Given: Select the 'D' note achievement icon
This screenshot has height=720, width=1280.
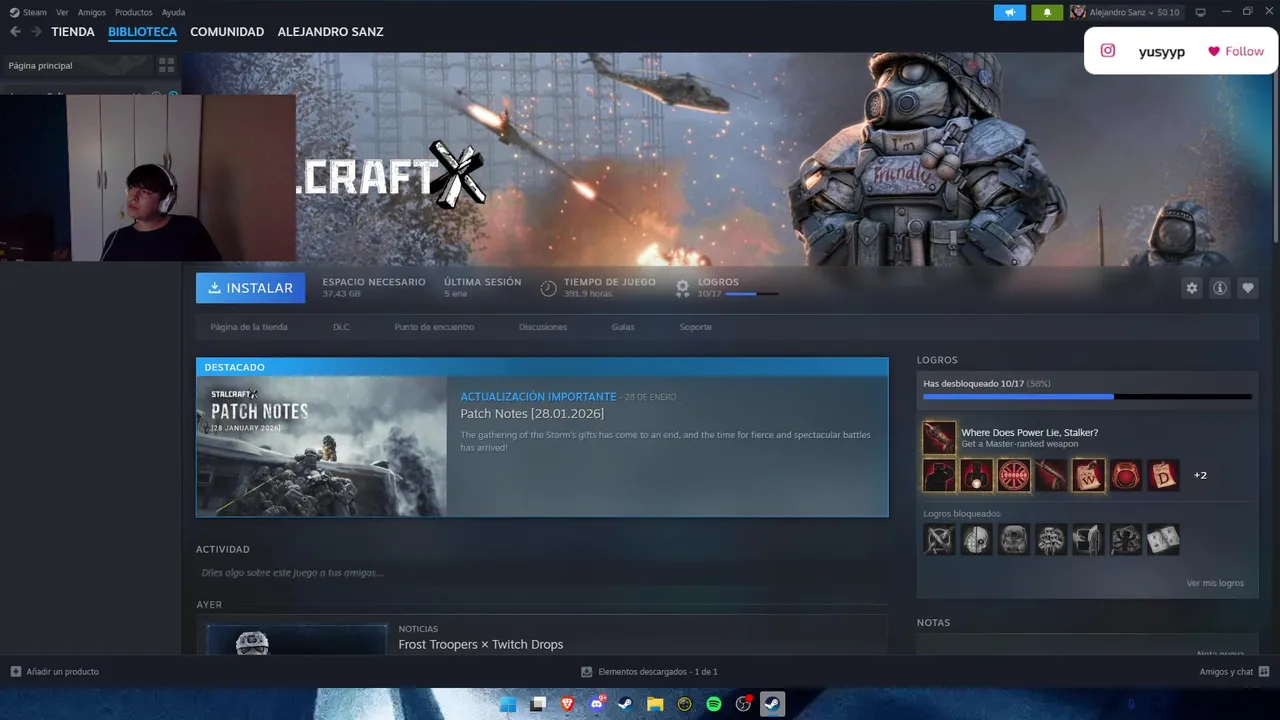Looking at the screenshot, I should (1163, 476).
